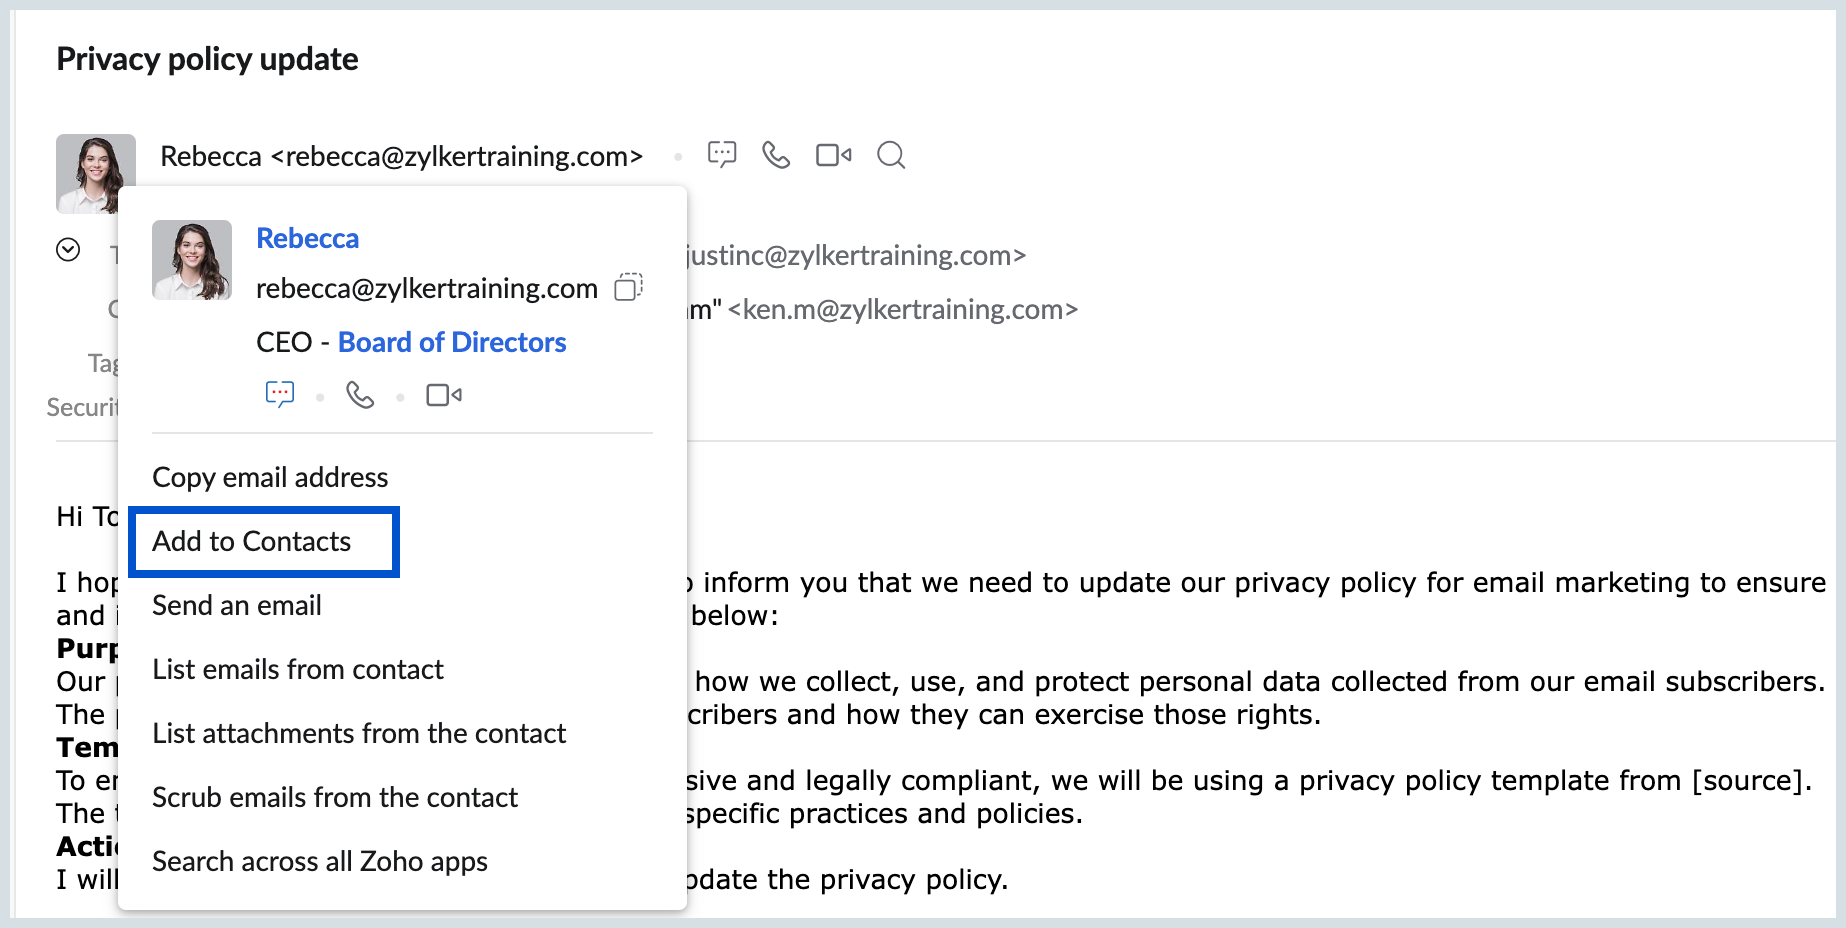Select Scrub emails from the contact

[x=334, y=797]
